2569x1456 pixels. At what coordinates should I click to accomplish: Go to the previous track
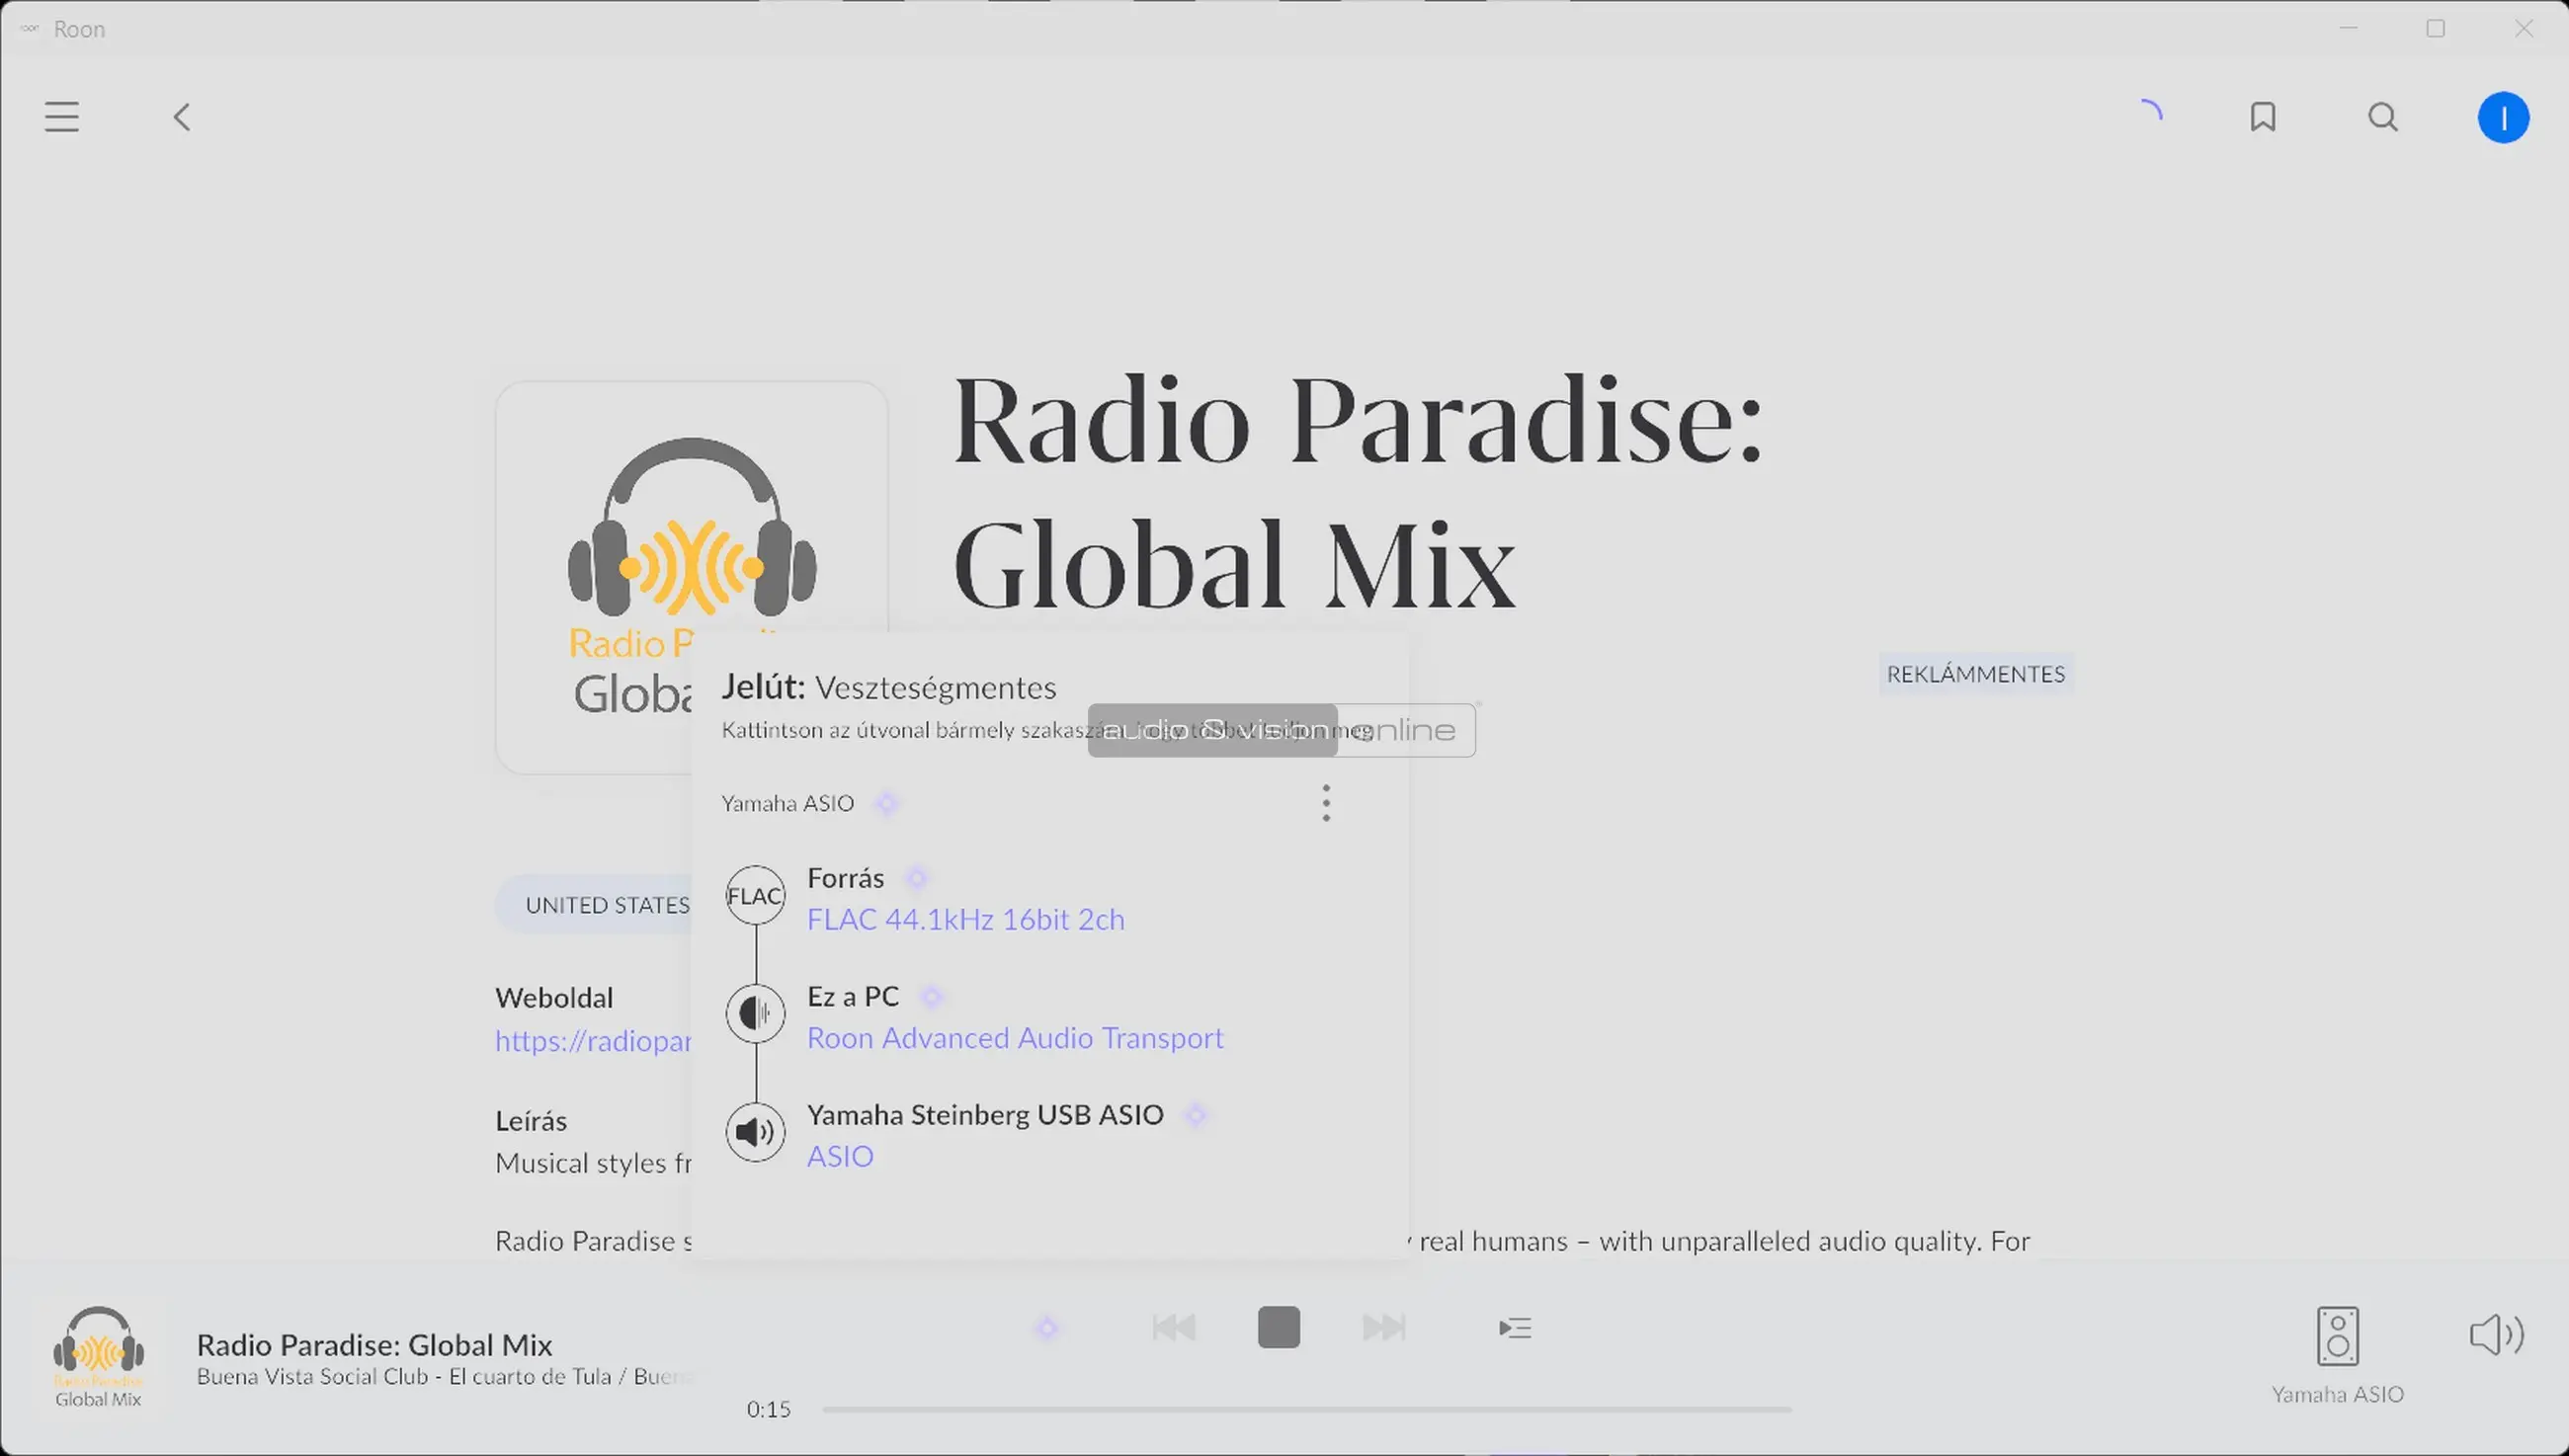tap(1173, 1328)
